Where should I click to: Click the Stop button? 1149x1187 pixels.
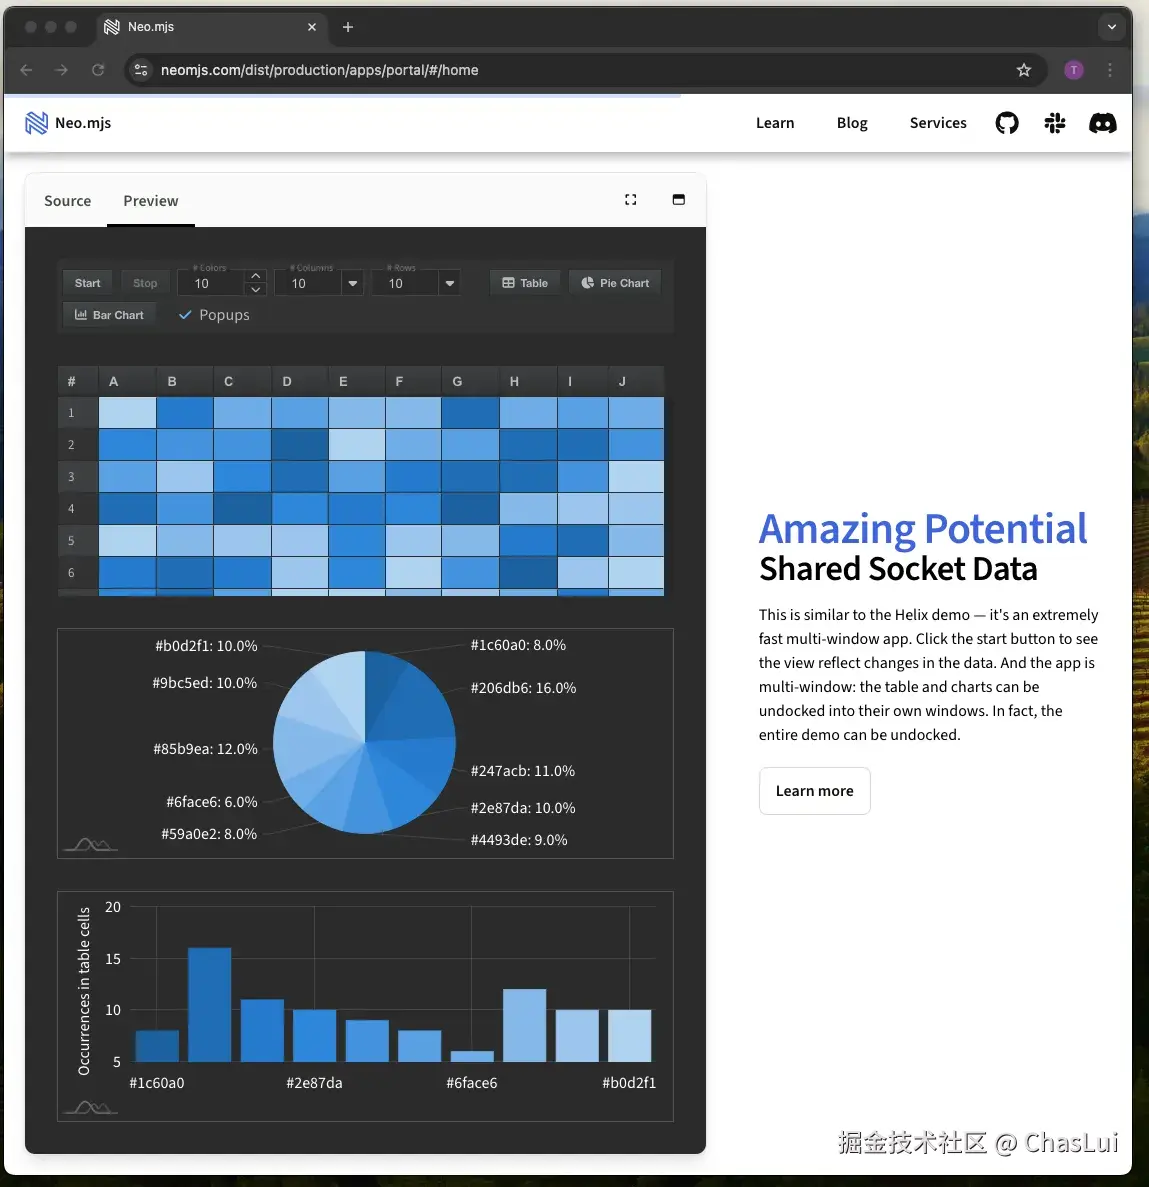[x=145, y=283]
